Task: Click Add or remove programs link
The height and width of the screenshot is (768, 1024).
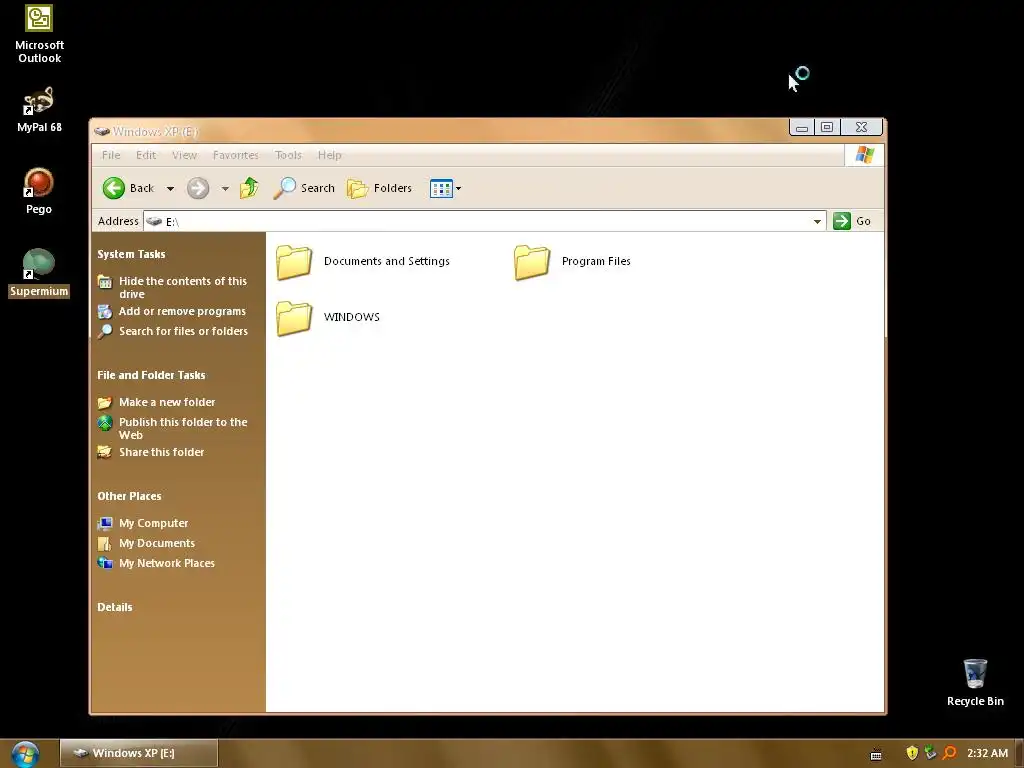Action: click(x=182, y=311)
